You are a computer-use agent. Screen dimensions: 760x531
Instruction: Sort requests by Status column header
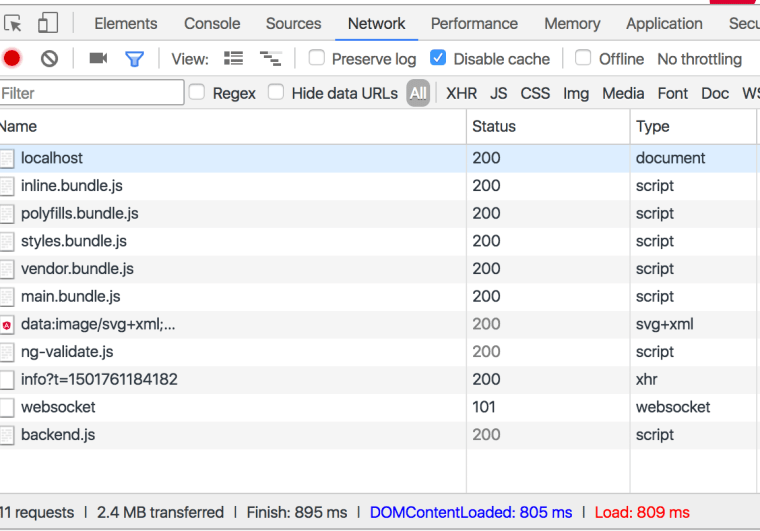click(494, 126)
